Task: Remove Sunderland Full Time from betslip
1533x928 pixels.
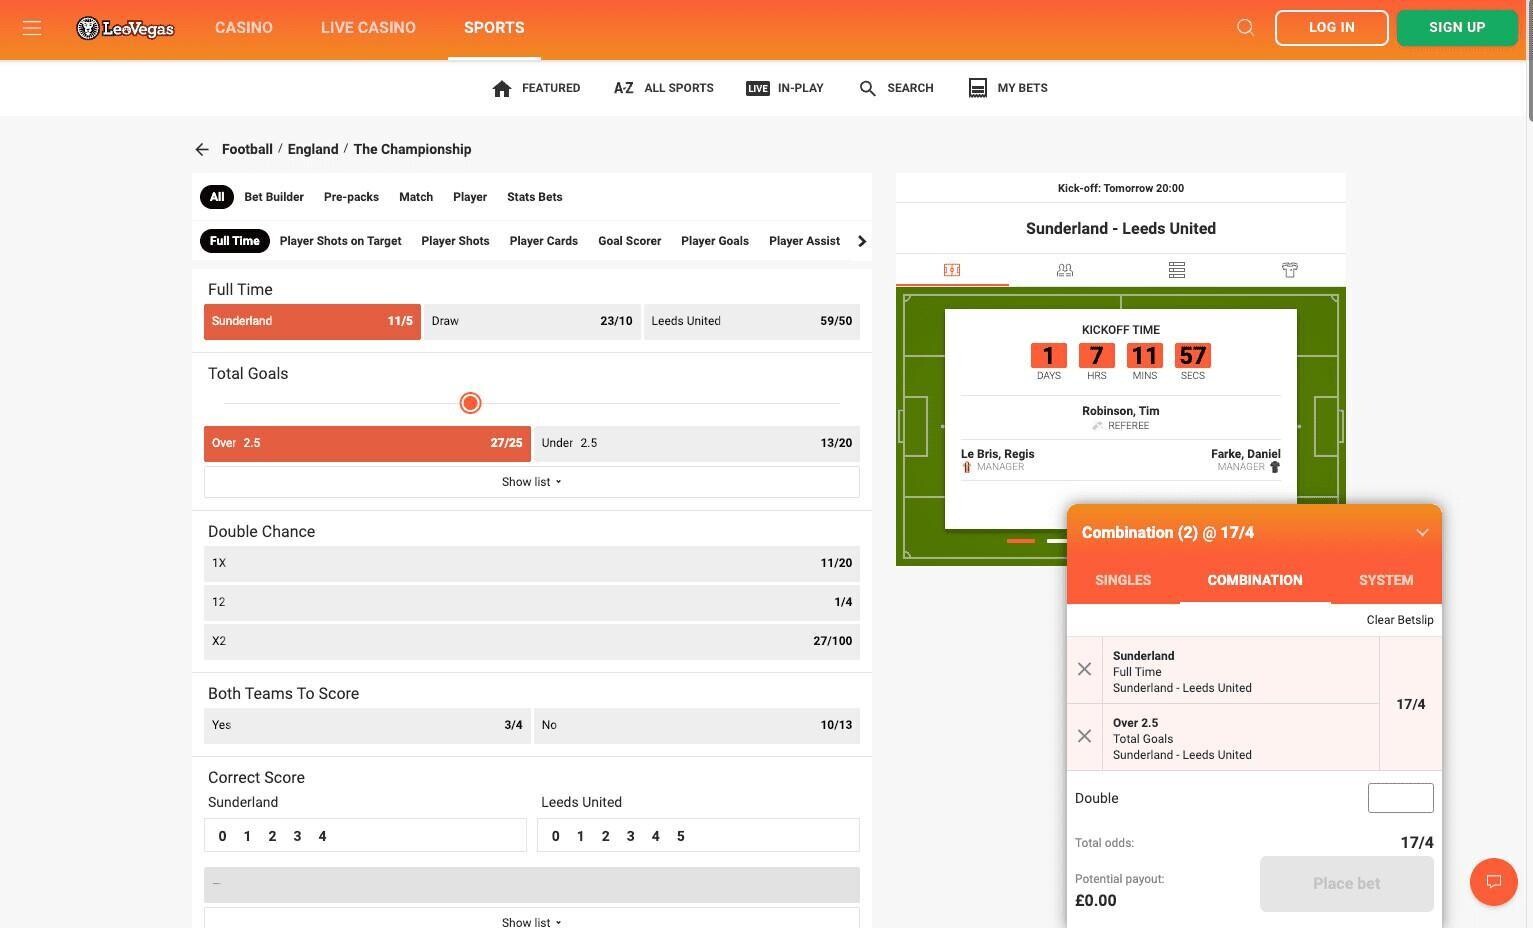Action: [1084, 669]
